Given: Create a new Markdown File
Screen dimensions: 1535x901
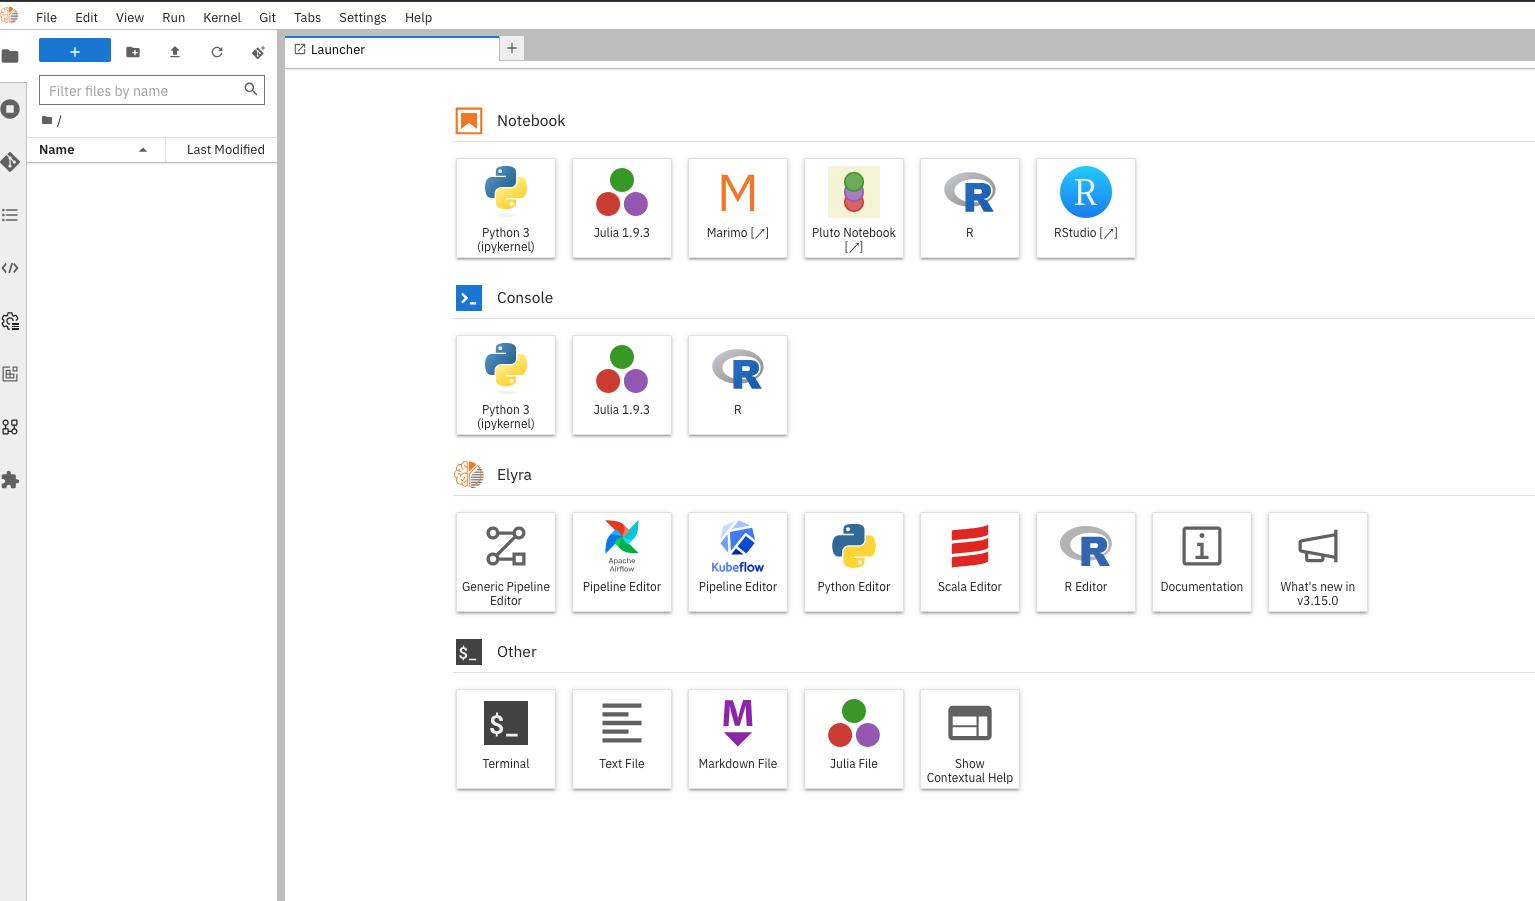Looking at the screenshot, I should (738, 739).
